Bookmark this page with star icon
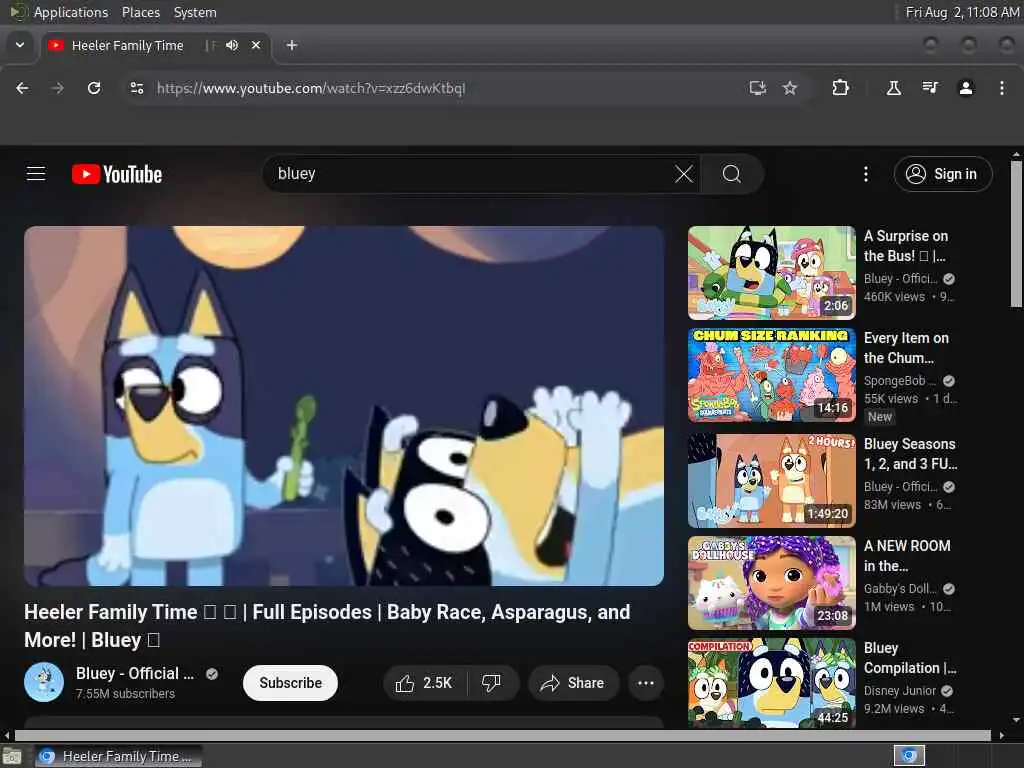 point(790,88)
